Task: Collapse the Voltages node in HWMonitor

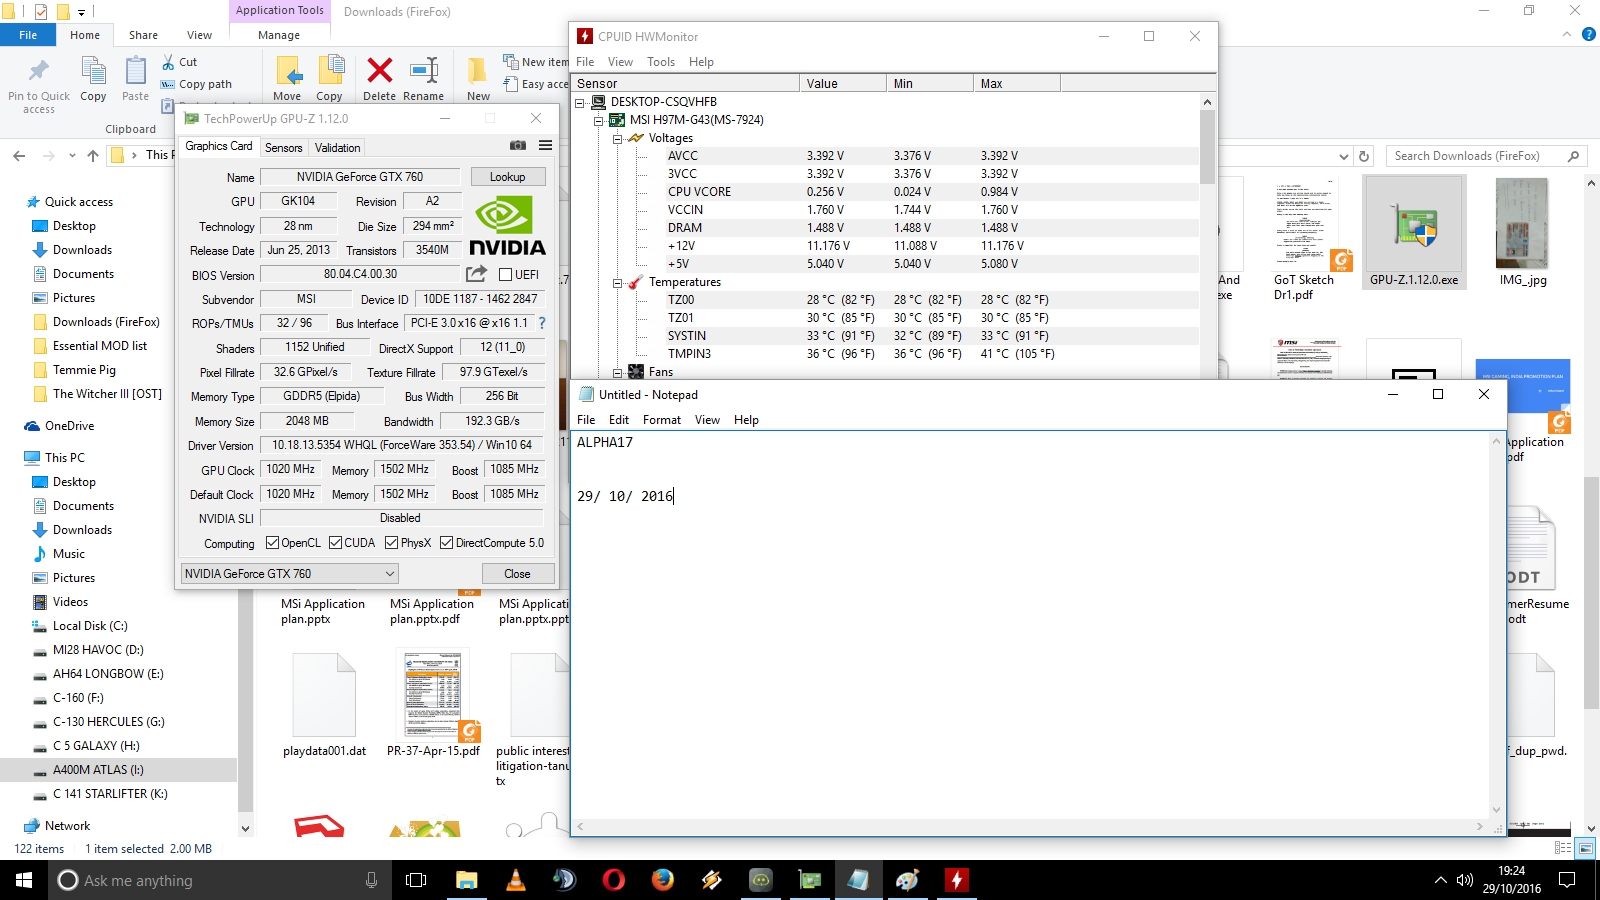Action: [x=617, y=138]
